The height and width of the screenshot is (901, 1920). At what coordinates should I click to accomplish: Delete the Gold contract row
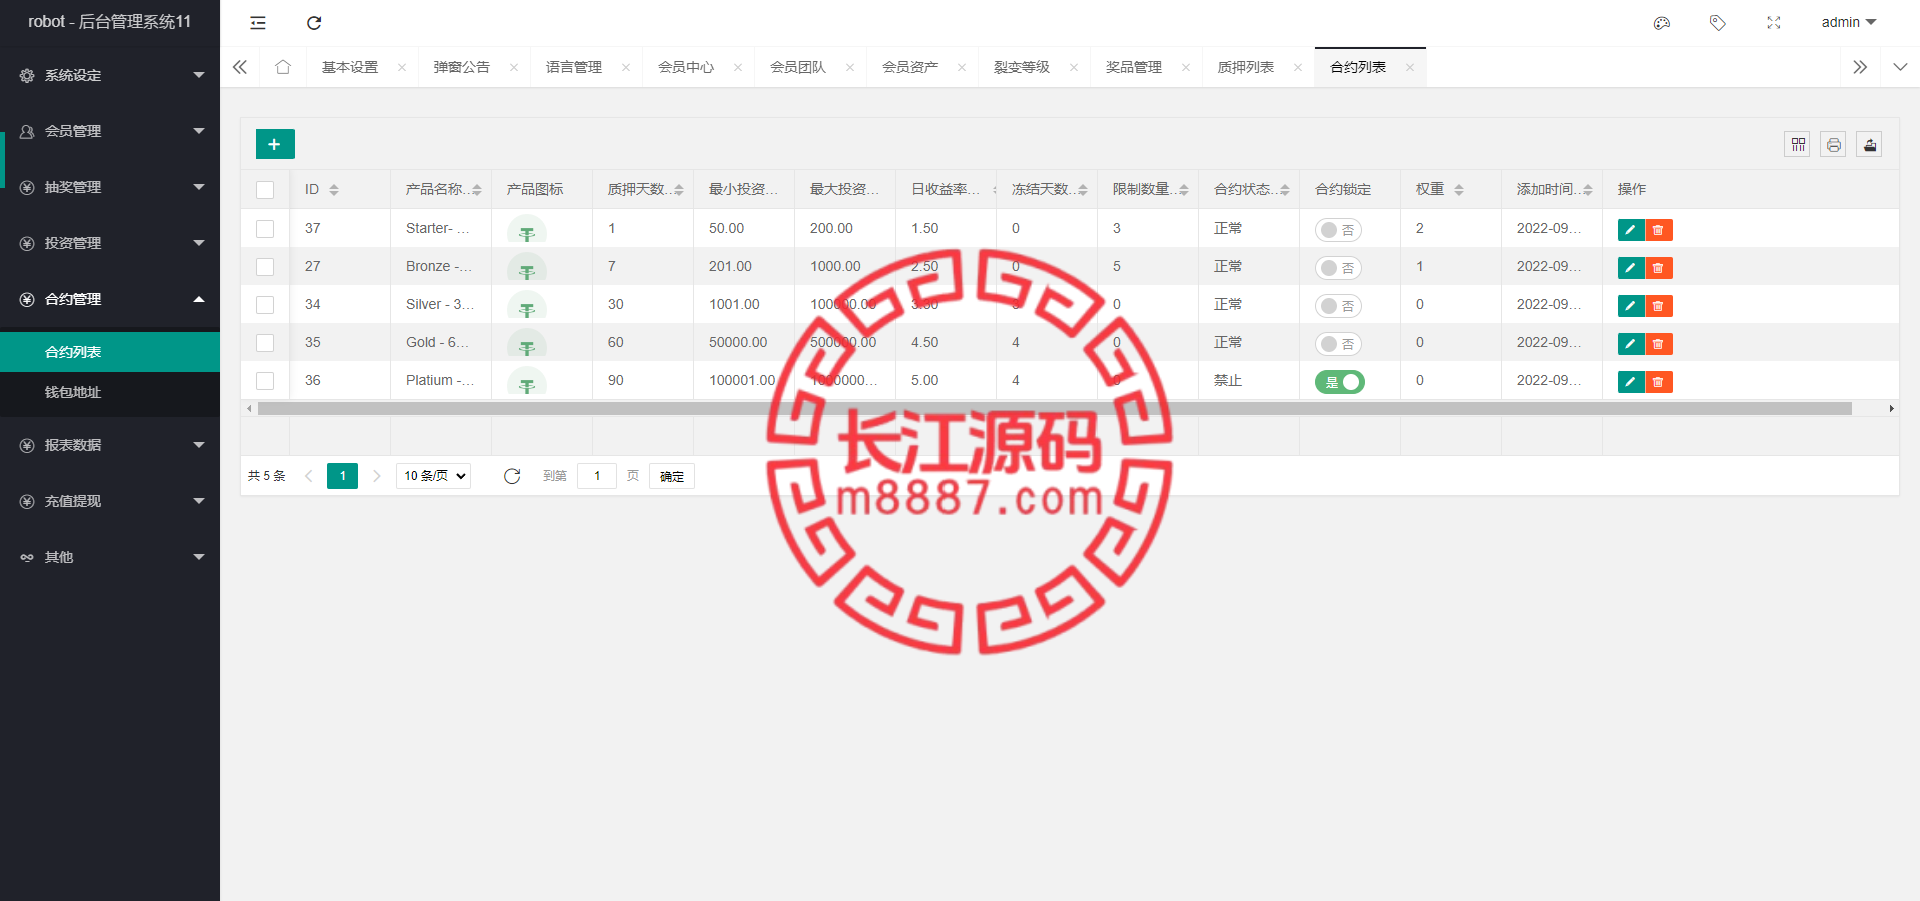point(1659,344)
